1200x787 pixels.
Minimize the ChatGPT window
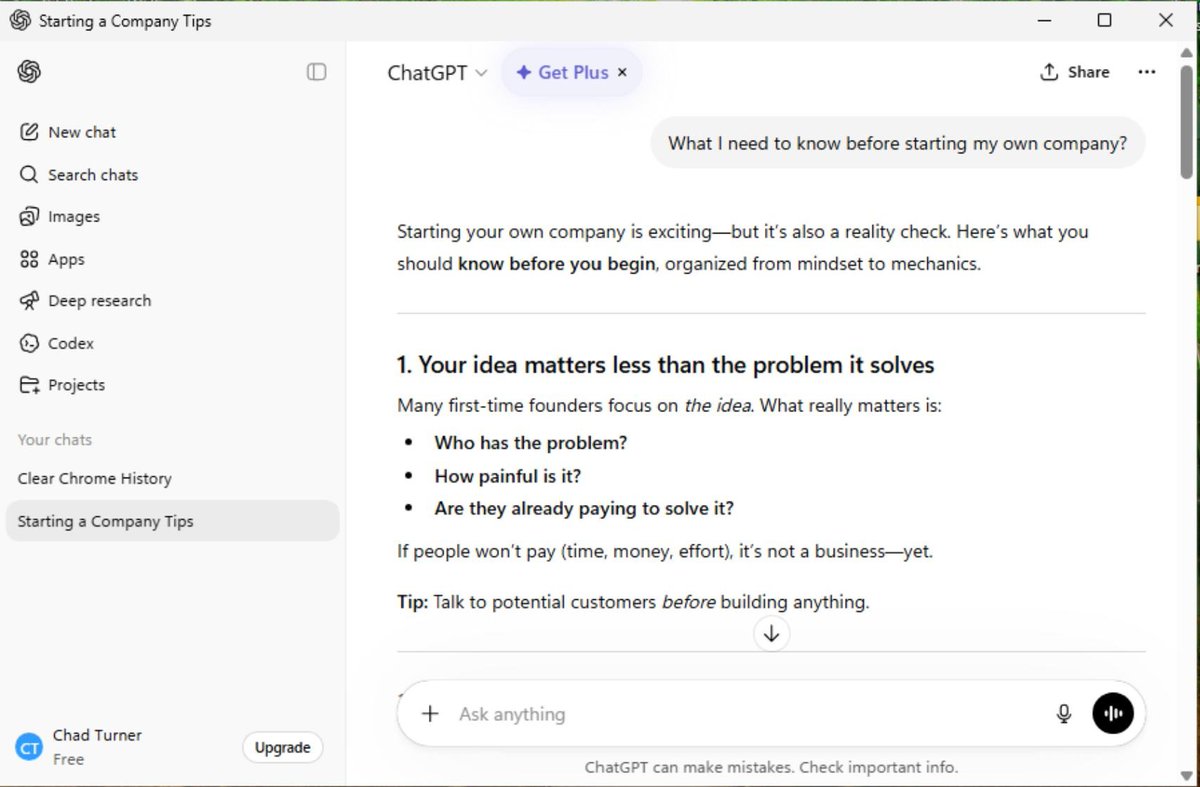click(1043, 20)
